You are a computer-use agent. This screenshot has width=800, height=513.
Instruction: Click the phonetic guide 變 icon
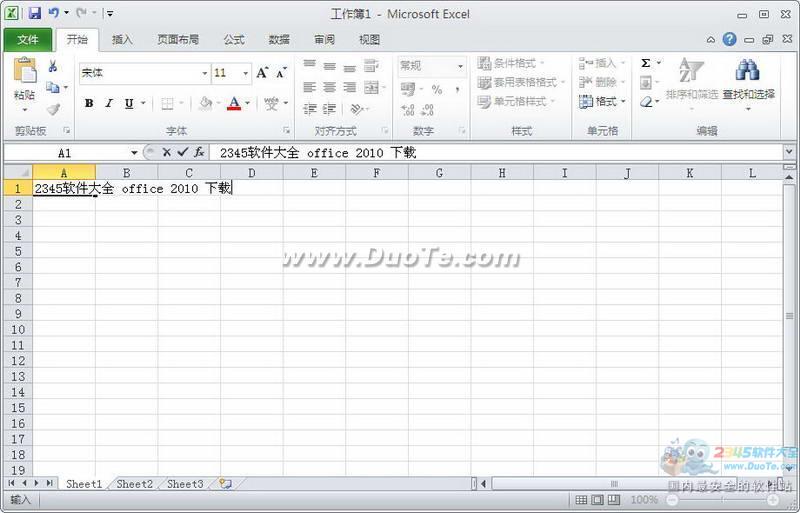(271, 104)
